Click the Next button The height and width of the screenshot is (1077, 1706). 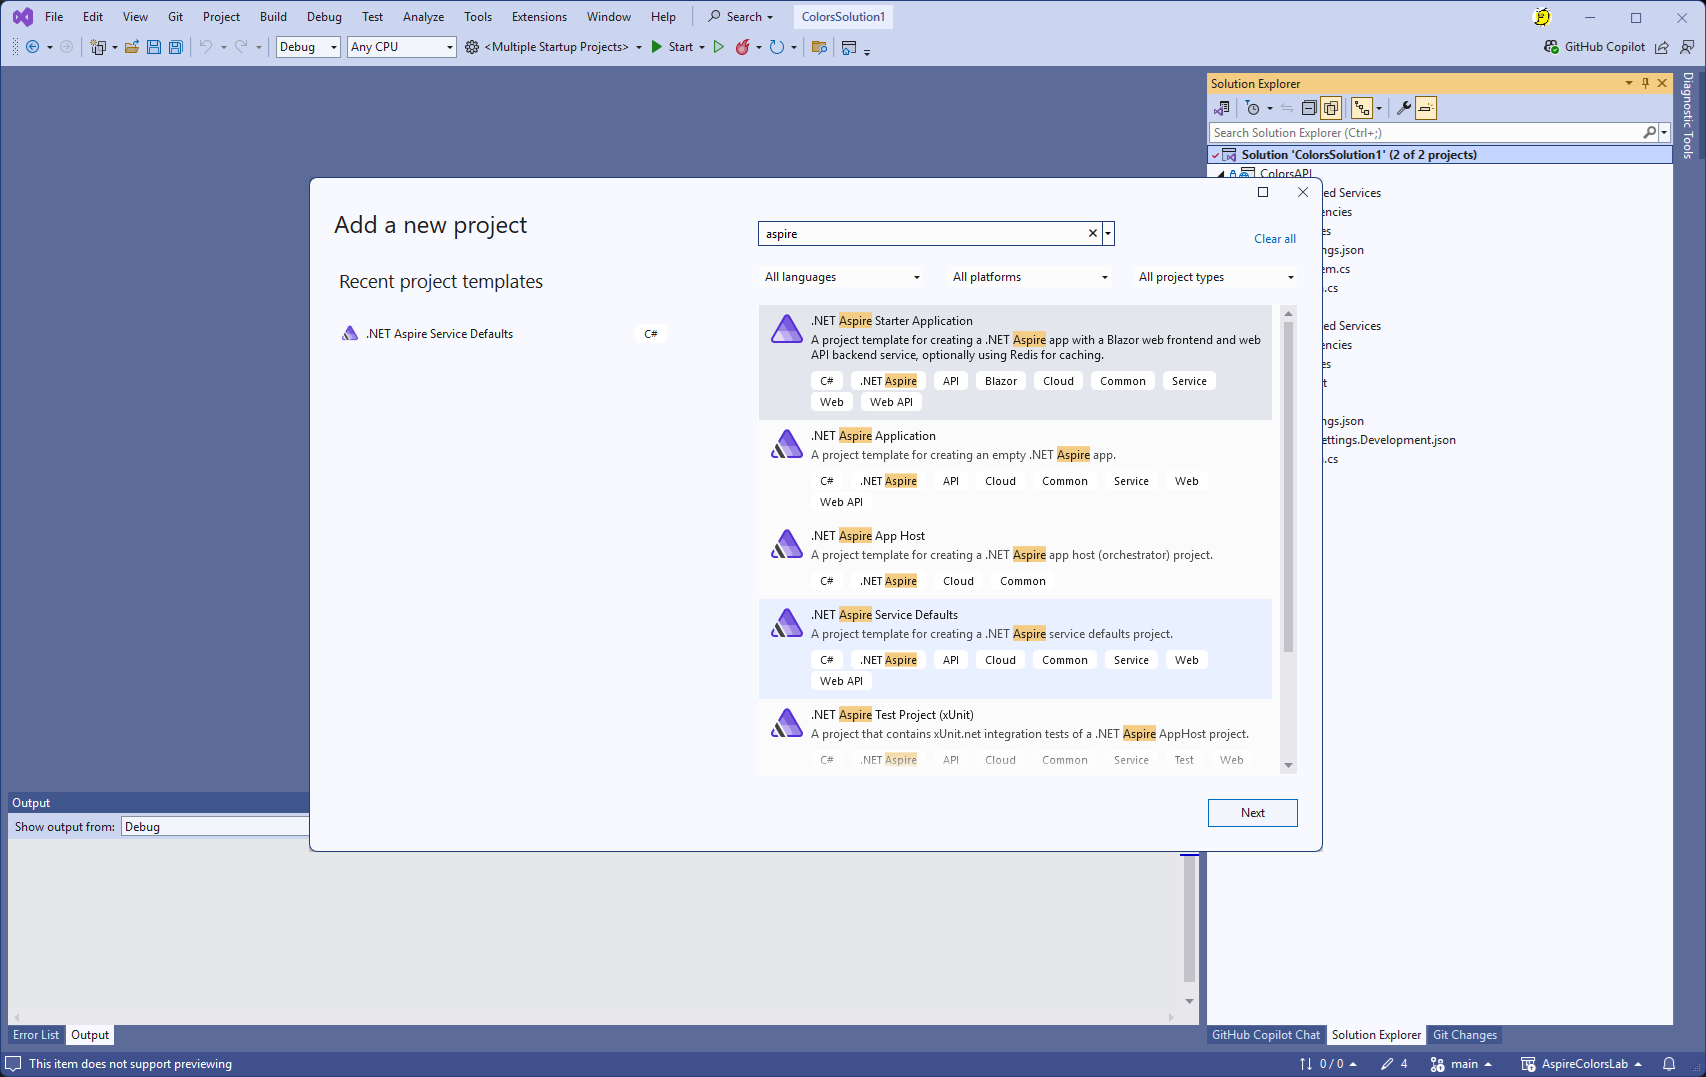pyautogui.click(x=1252, y=813)
